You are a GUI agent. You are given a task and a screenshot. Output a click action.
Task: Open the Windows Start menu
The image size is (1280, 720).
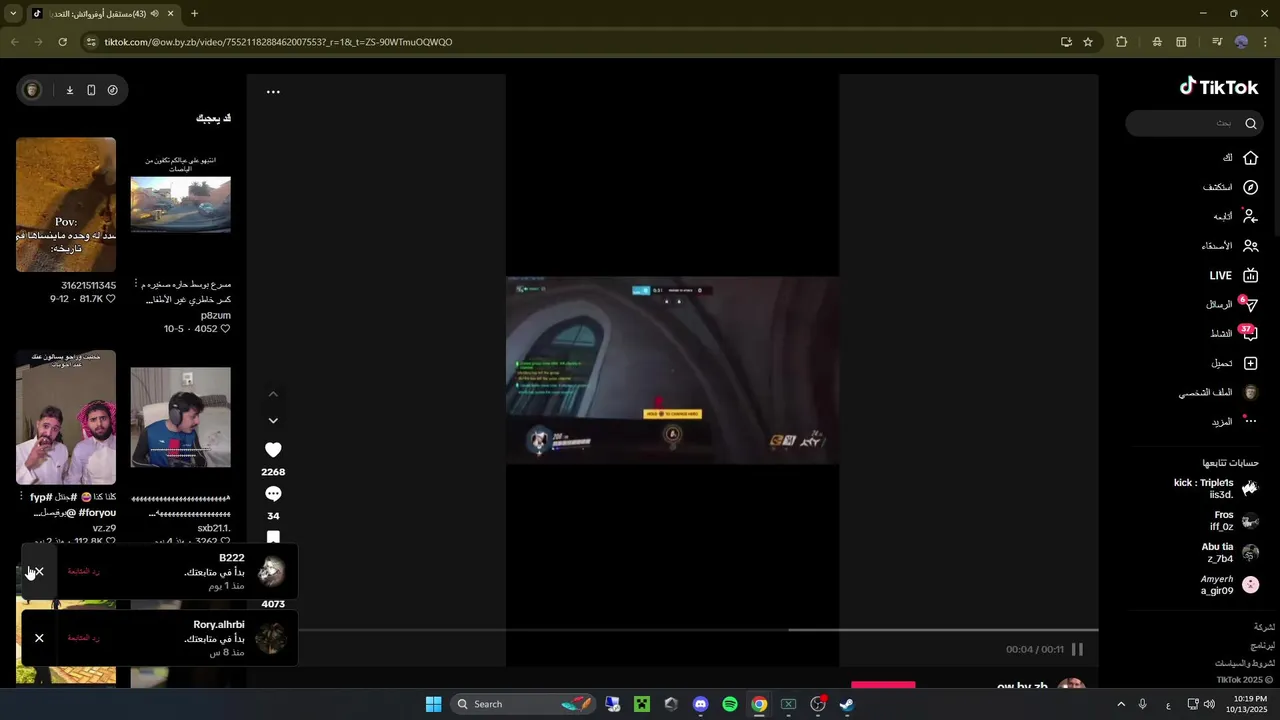click(433, 704)
